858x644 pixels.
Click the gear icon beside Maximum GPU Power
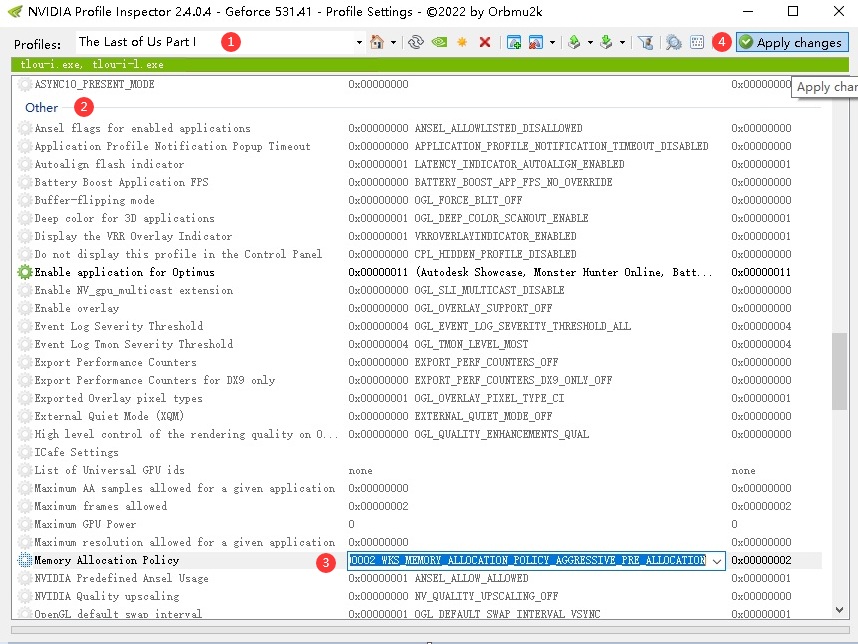pyautogui.click(x=25, y=524)
